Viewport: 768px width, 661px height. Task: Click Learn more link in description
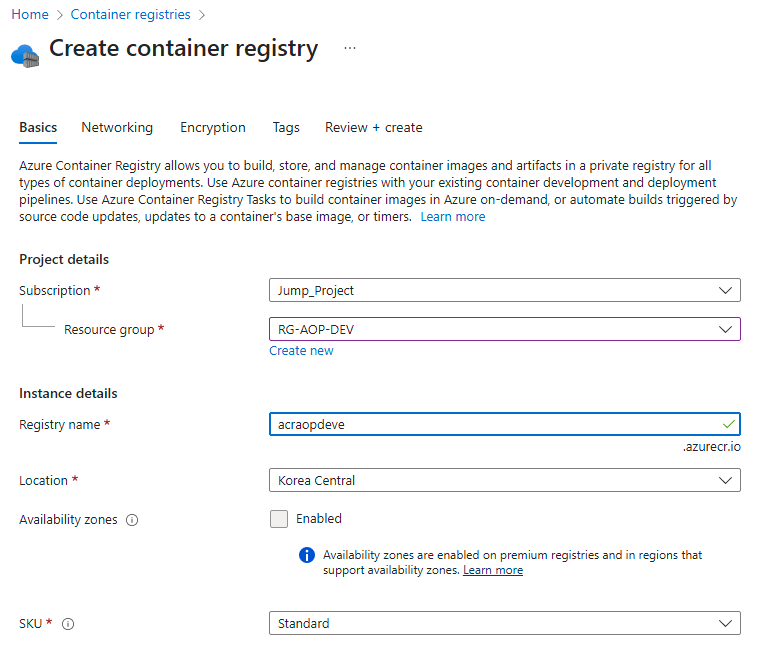point(453,216)
